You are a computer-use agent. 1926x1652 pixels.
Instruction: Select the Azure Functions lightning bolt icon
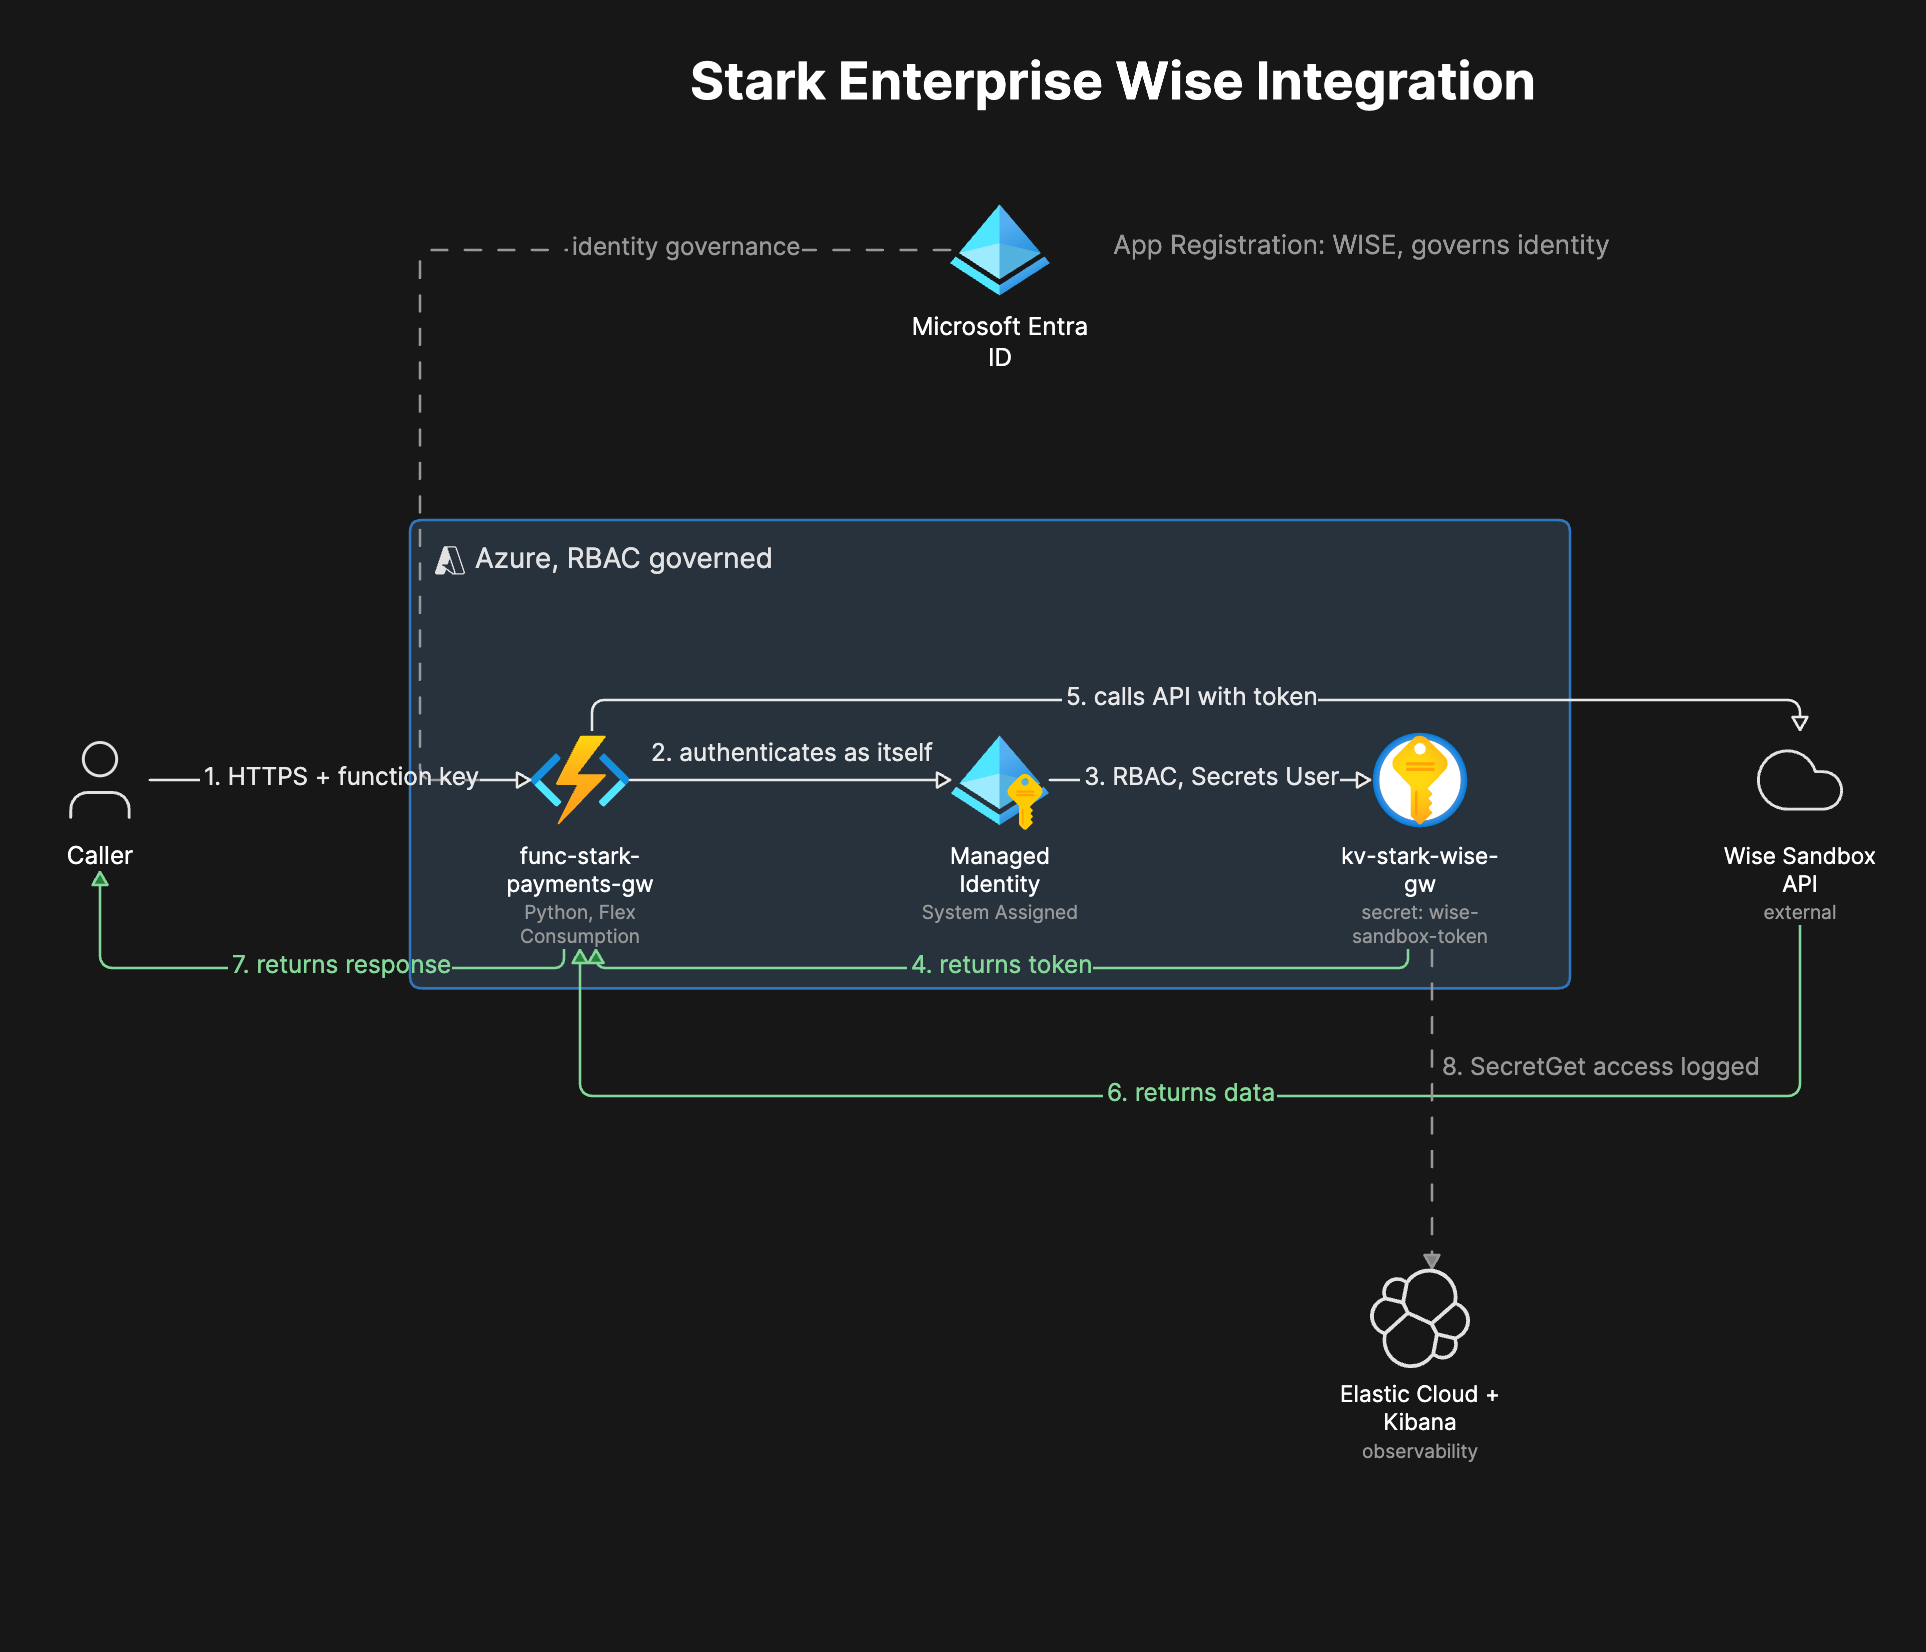pyautogui.click(x=580, y=780)
